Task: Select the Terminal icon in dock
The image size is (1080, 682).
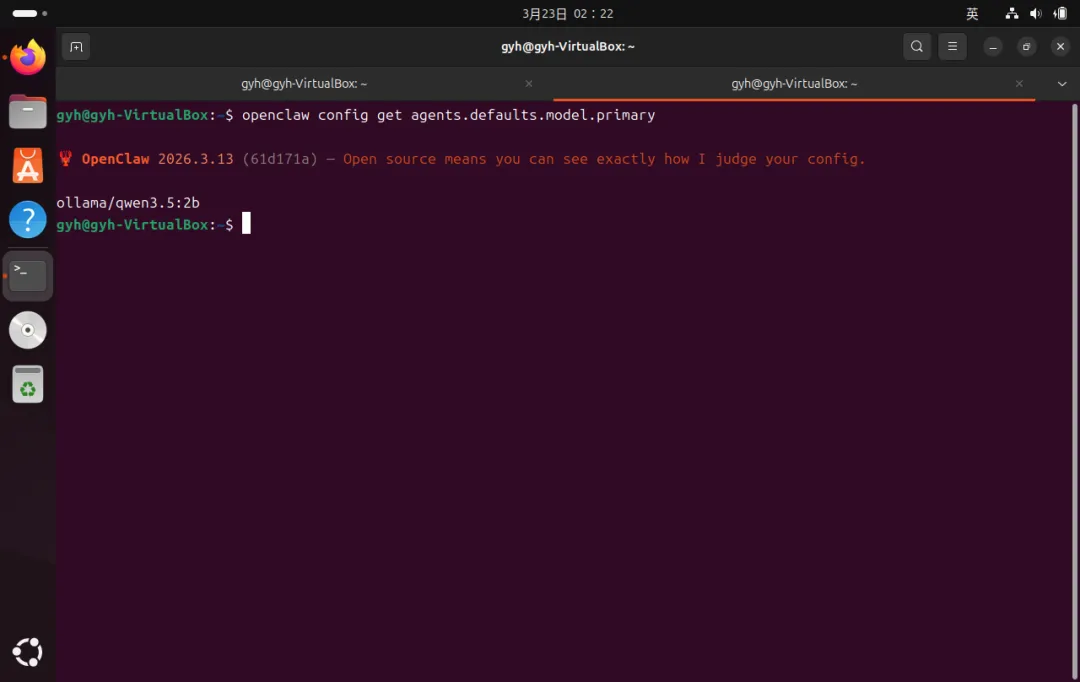Action: 28,275
